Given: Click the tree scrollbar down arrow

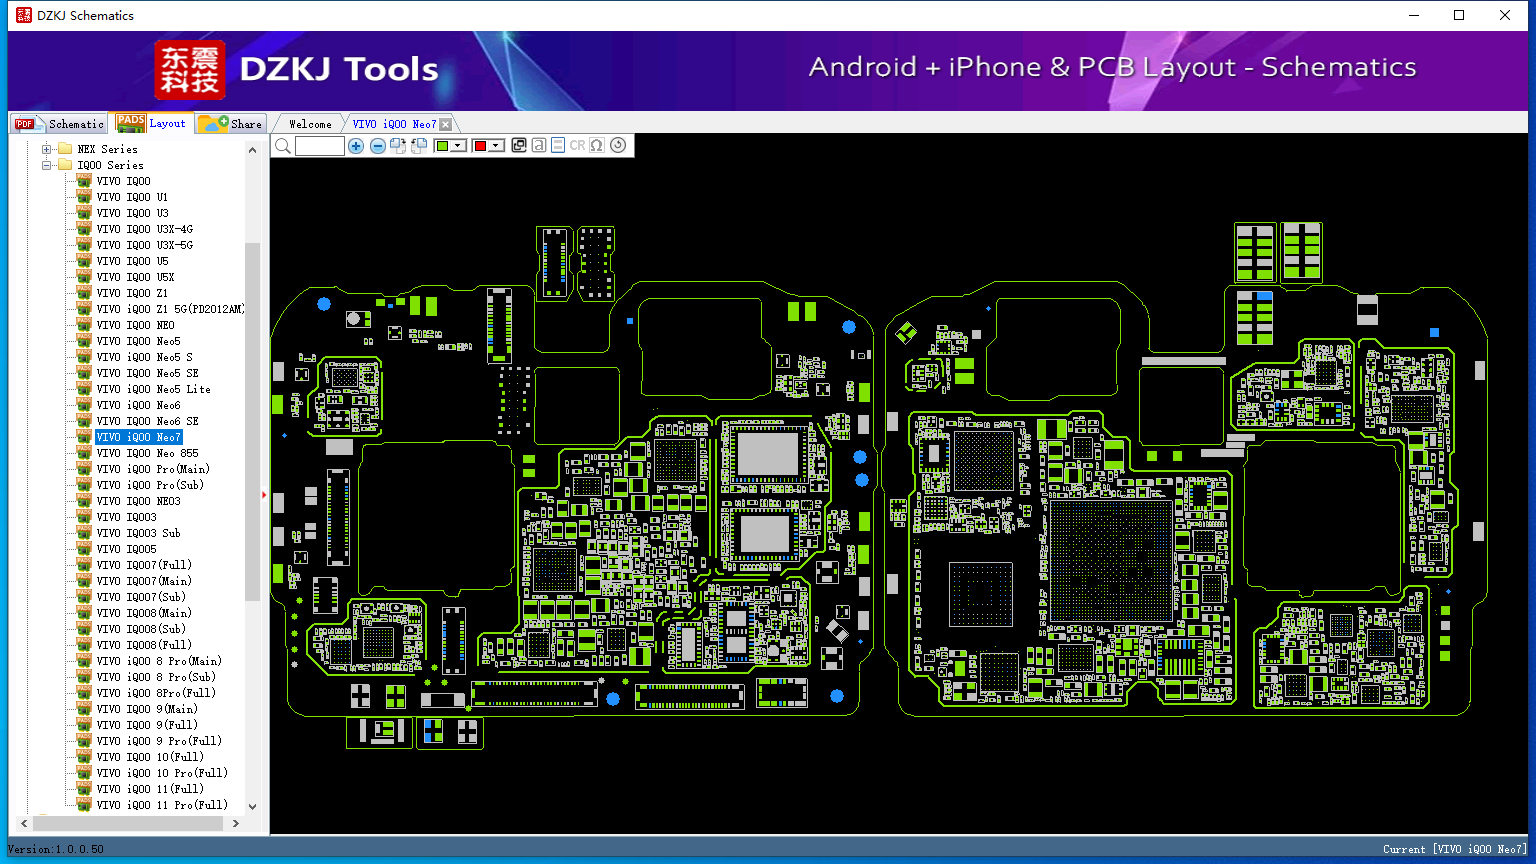Looking at the screenshot, I should [252, 806].
